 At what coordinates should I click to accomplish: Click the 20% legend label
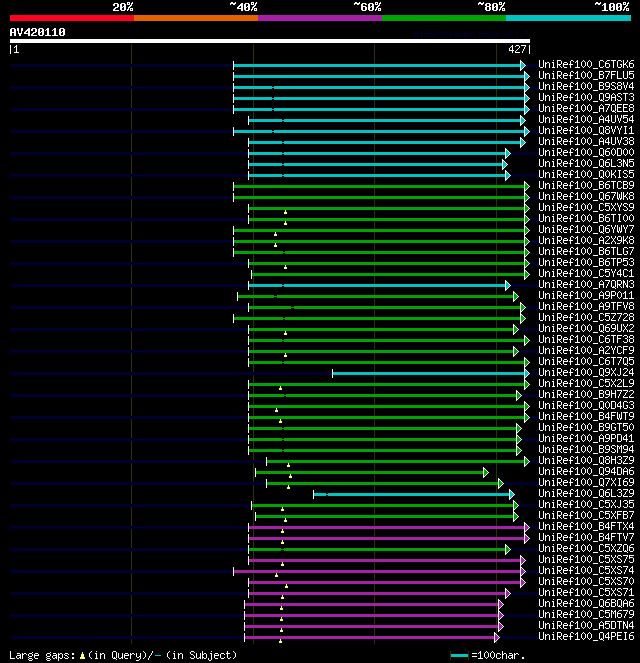click(x=123, y=7)
